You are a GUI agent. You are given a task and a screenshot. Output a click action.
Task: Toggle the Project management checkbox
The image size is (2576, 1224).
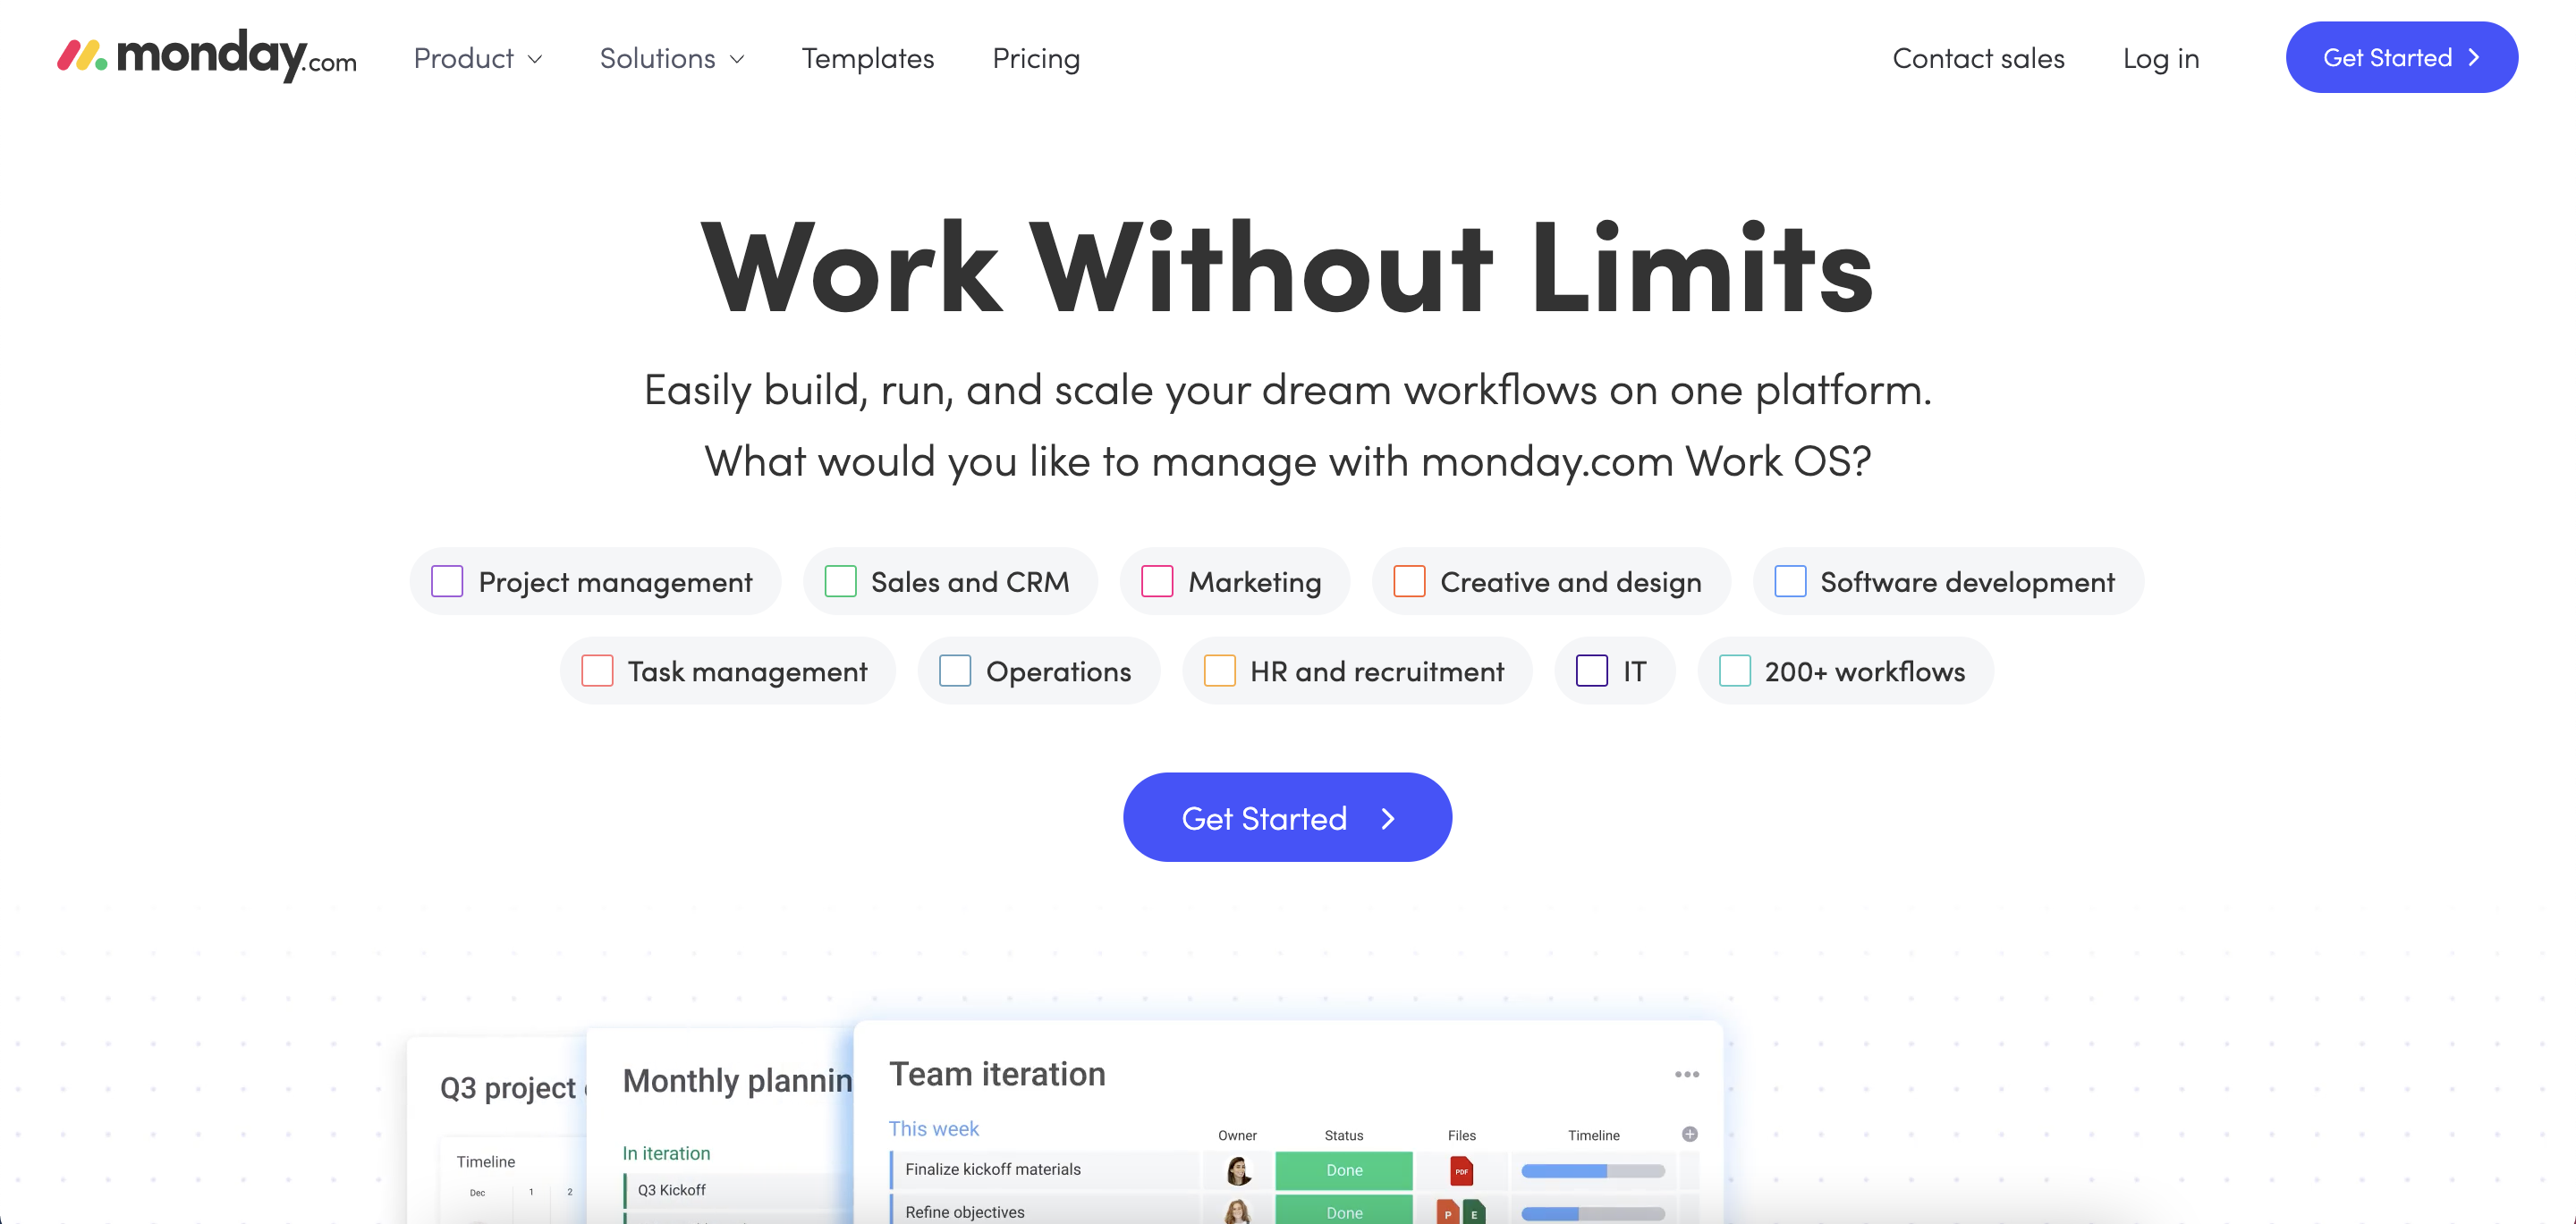click(445, 580)
